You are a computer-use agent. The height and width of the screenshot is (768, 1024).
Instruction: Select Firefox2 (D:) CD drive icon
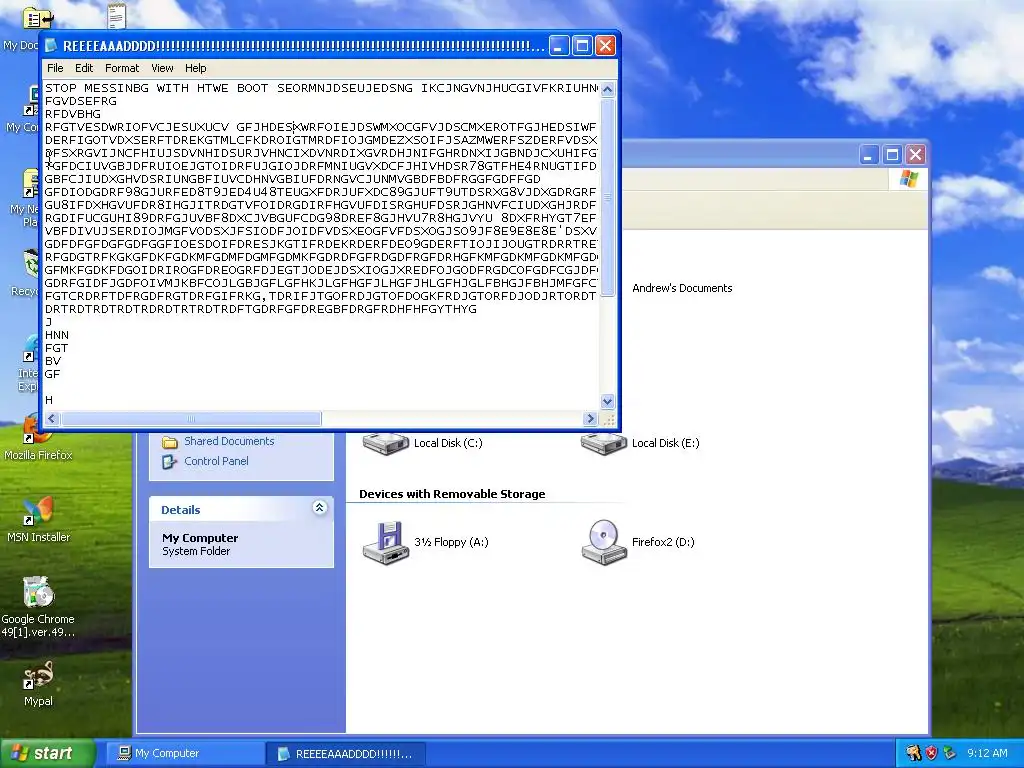coord(603,542)
